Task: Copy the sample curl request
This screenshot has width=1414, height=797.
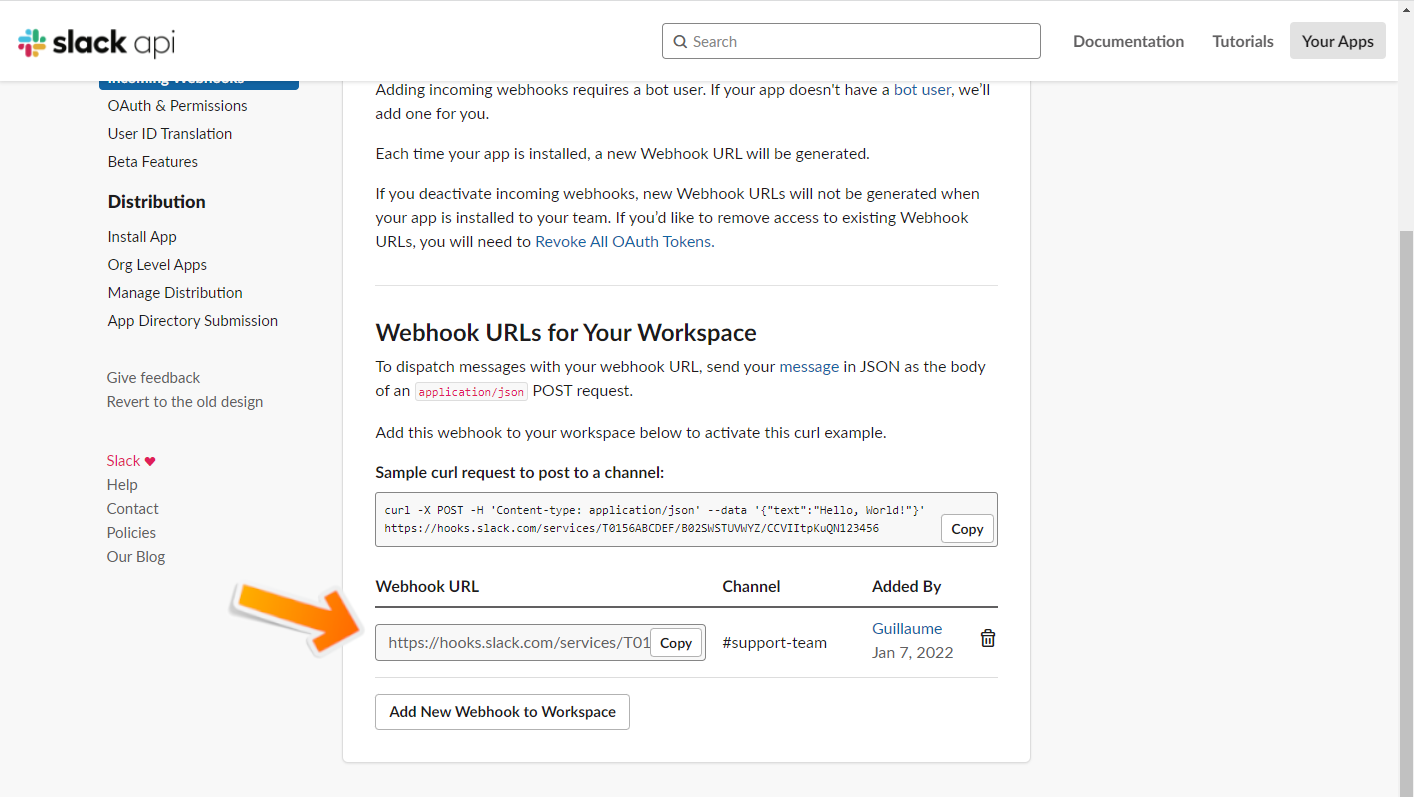Action: coord(967,529)
